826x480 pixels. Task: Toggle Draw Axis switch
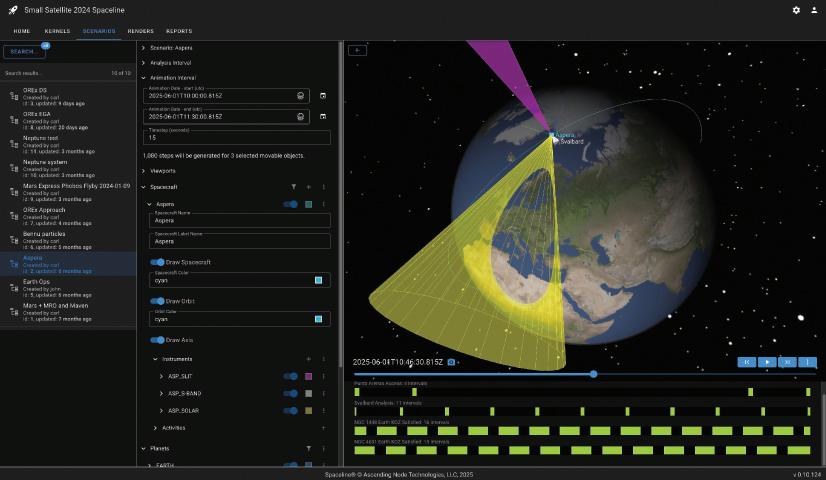(x=158, y=340)
